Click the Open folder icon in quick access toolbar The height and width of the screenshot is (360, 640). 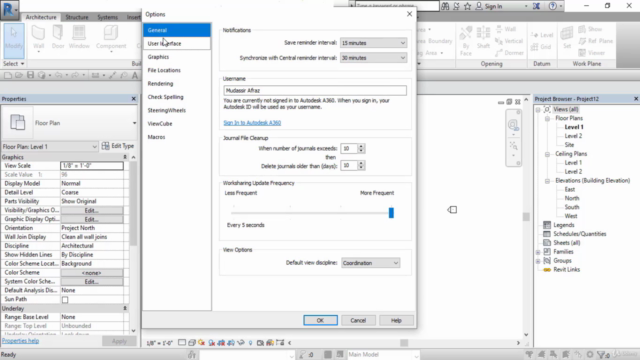(x=19, y=75)
